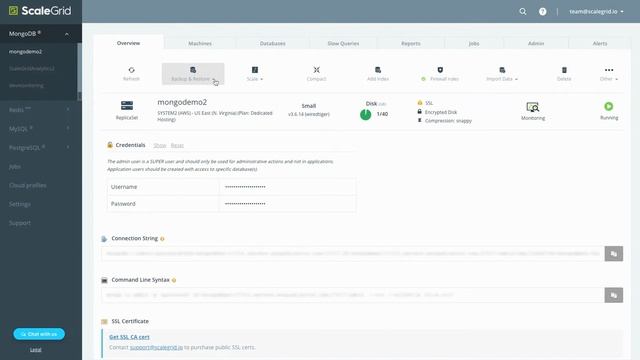Click the search magnifier icon

(522, 11)
